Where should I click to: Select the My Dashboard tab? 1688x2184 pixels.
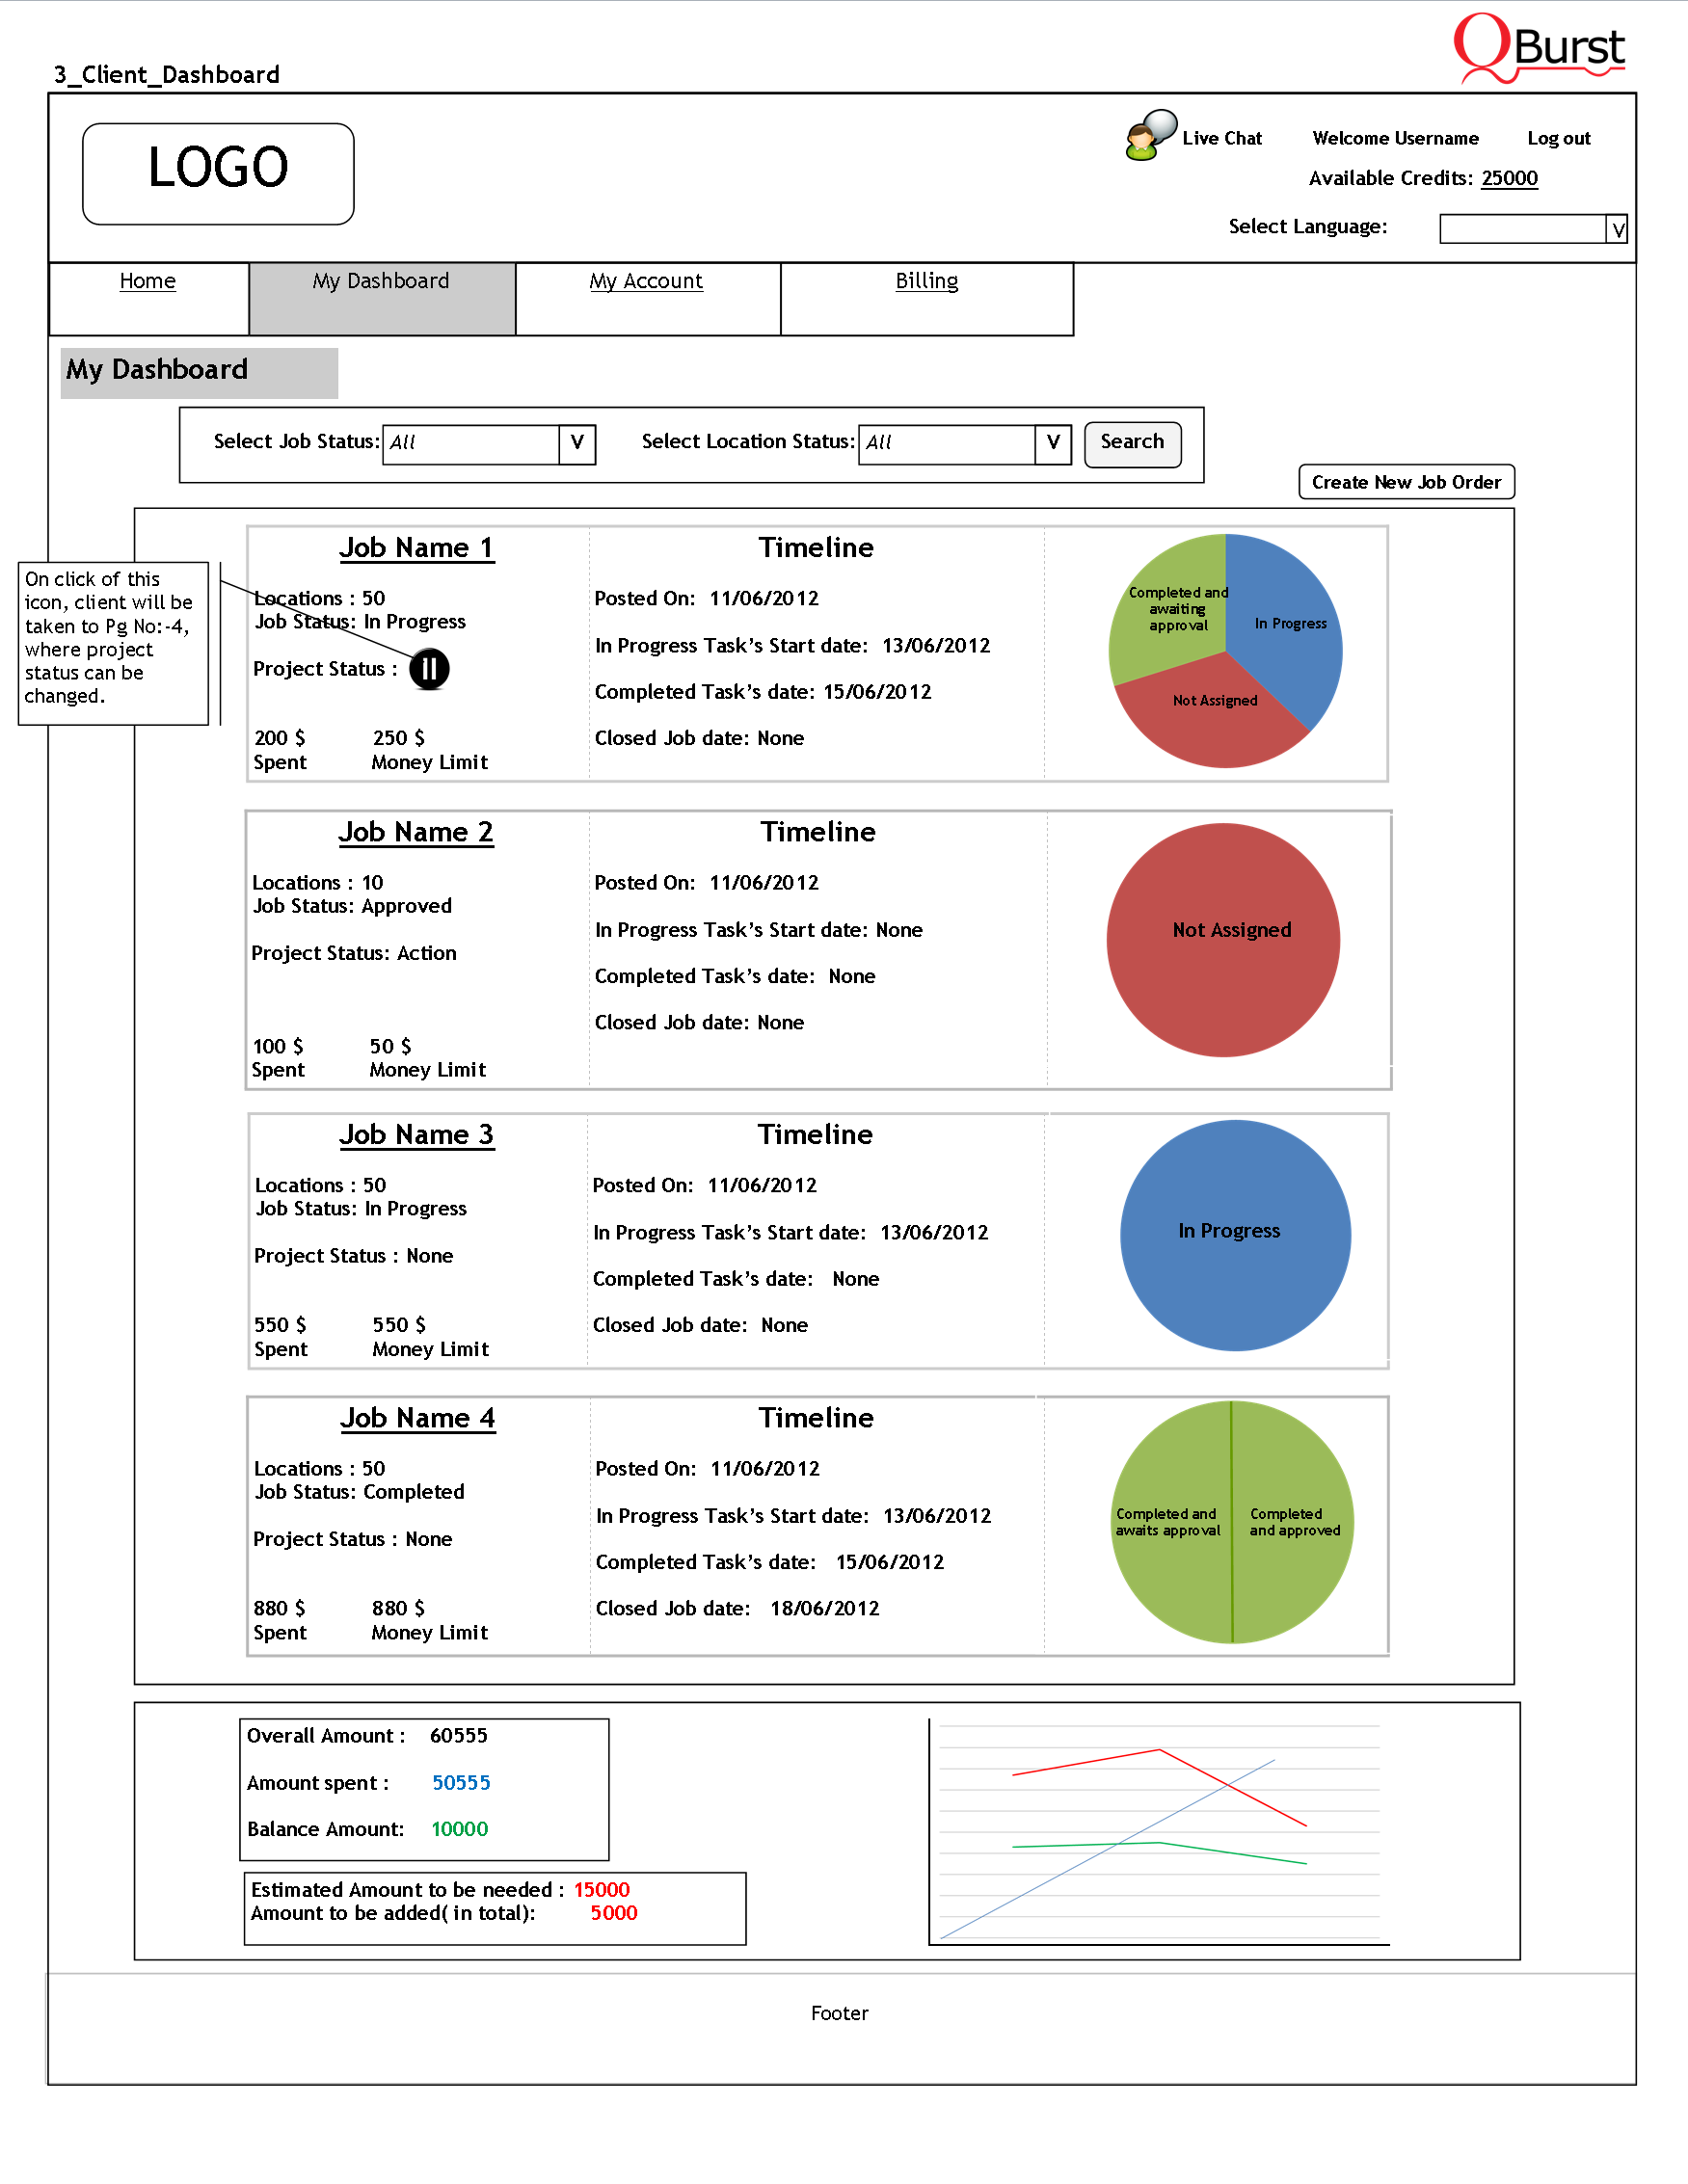[x=381, y=282]
